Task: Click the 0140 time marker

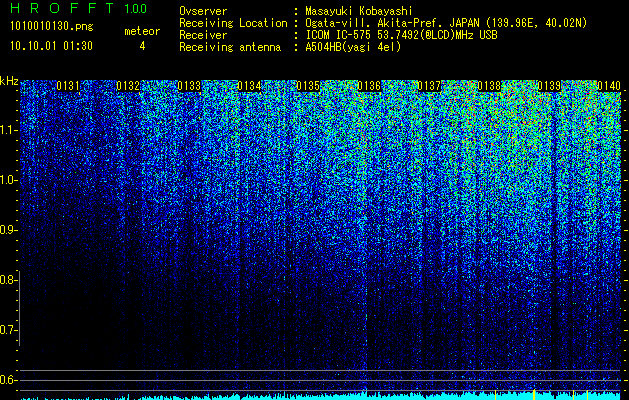Action: (609, 86)
